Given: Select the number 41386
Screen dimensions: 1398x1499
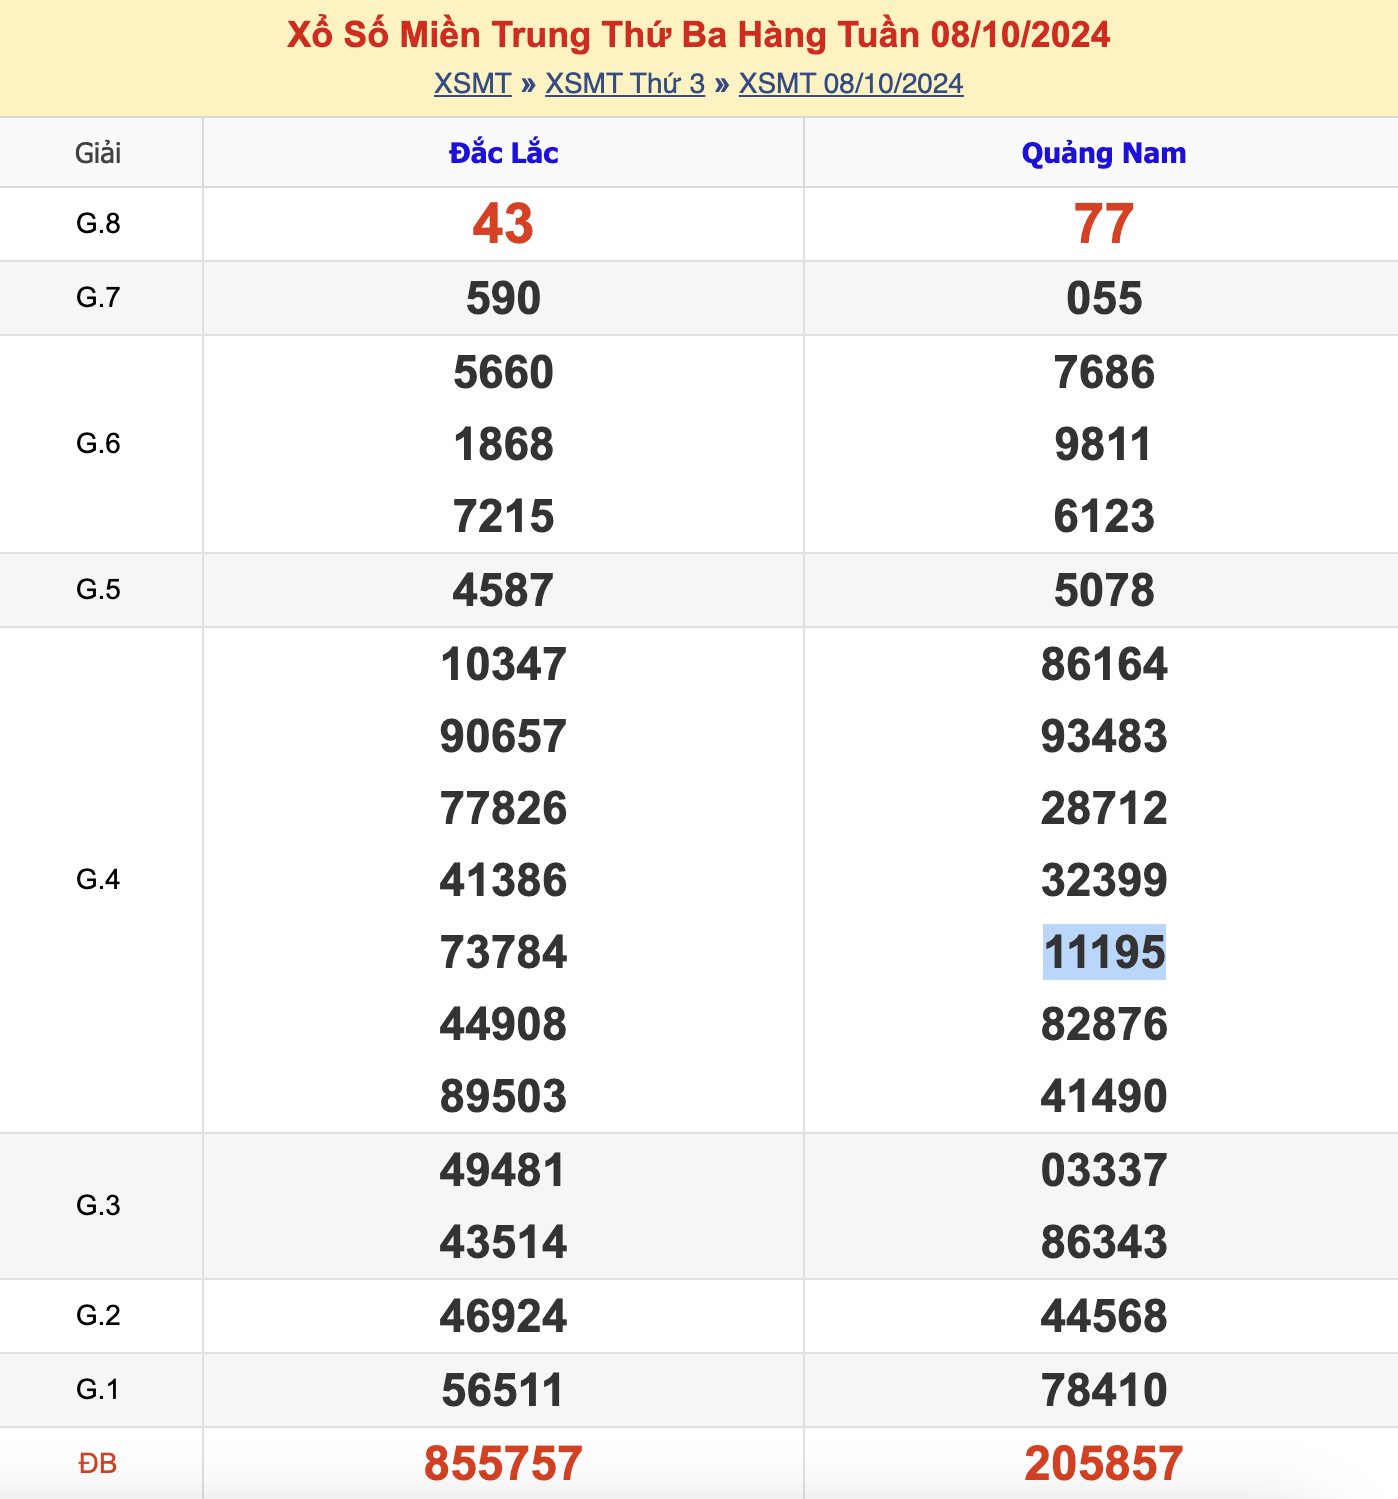Looking at the screenshot, I should coord(503,880).
